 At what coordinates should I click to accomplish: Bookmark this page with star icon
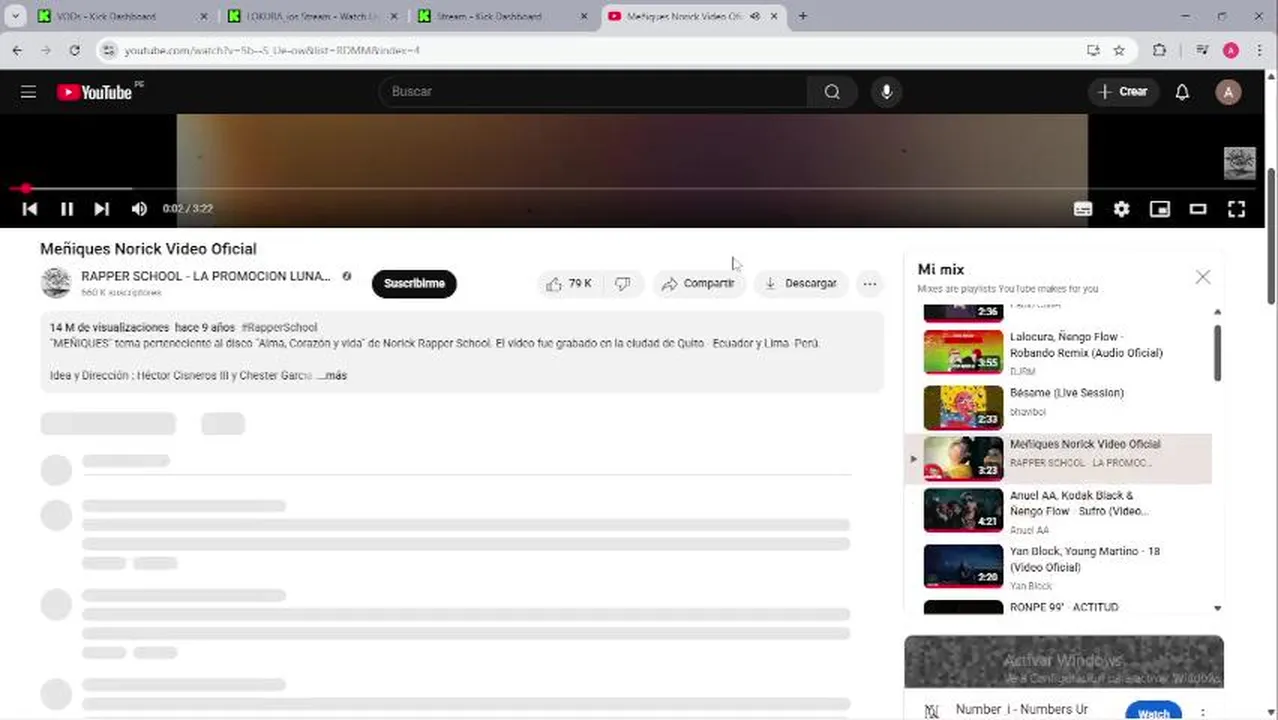pos(1119,50)
